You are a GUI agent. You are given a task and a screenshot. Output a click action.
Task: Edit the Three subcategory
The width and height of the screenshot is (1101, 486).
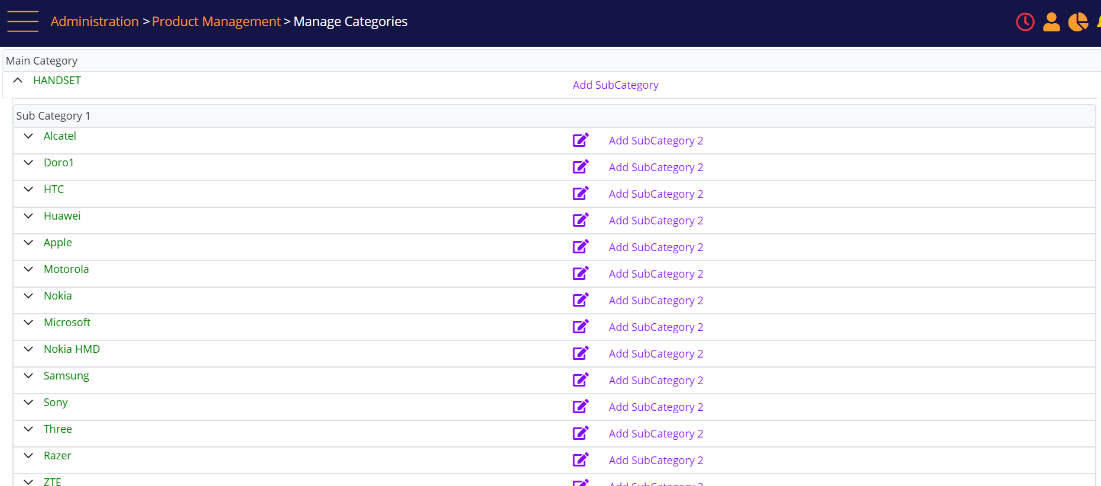tap(581, 434)
